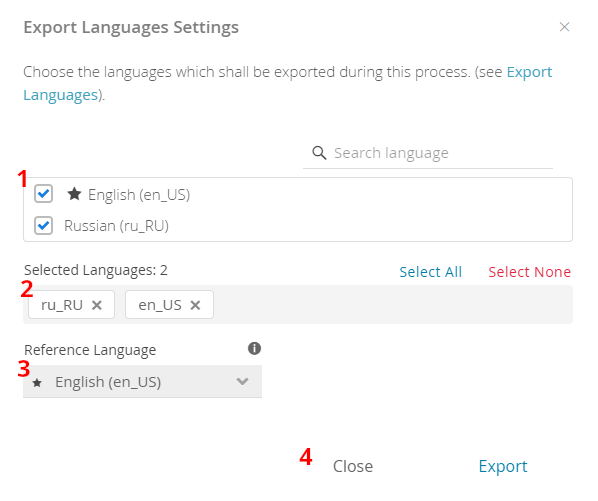598x501 pixels.
Task: Click the dropdown chevron arrow
Action: point(242,381)
